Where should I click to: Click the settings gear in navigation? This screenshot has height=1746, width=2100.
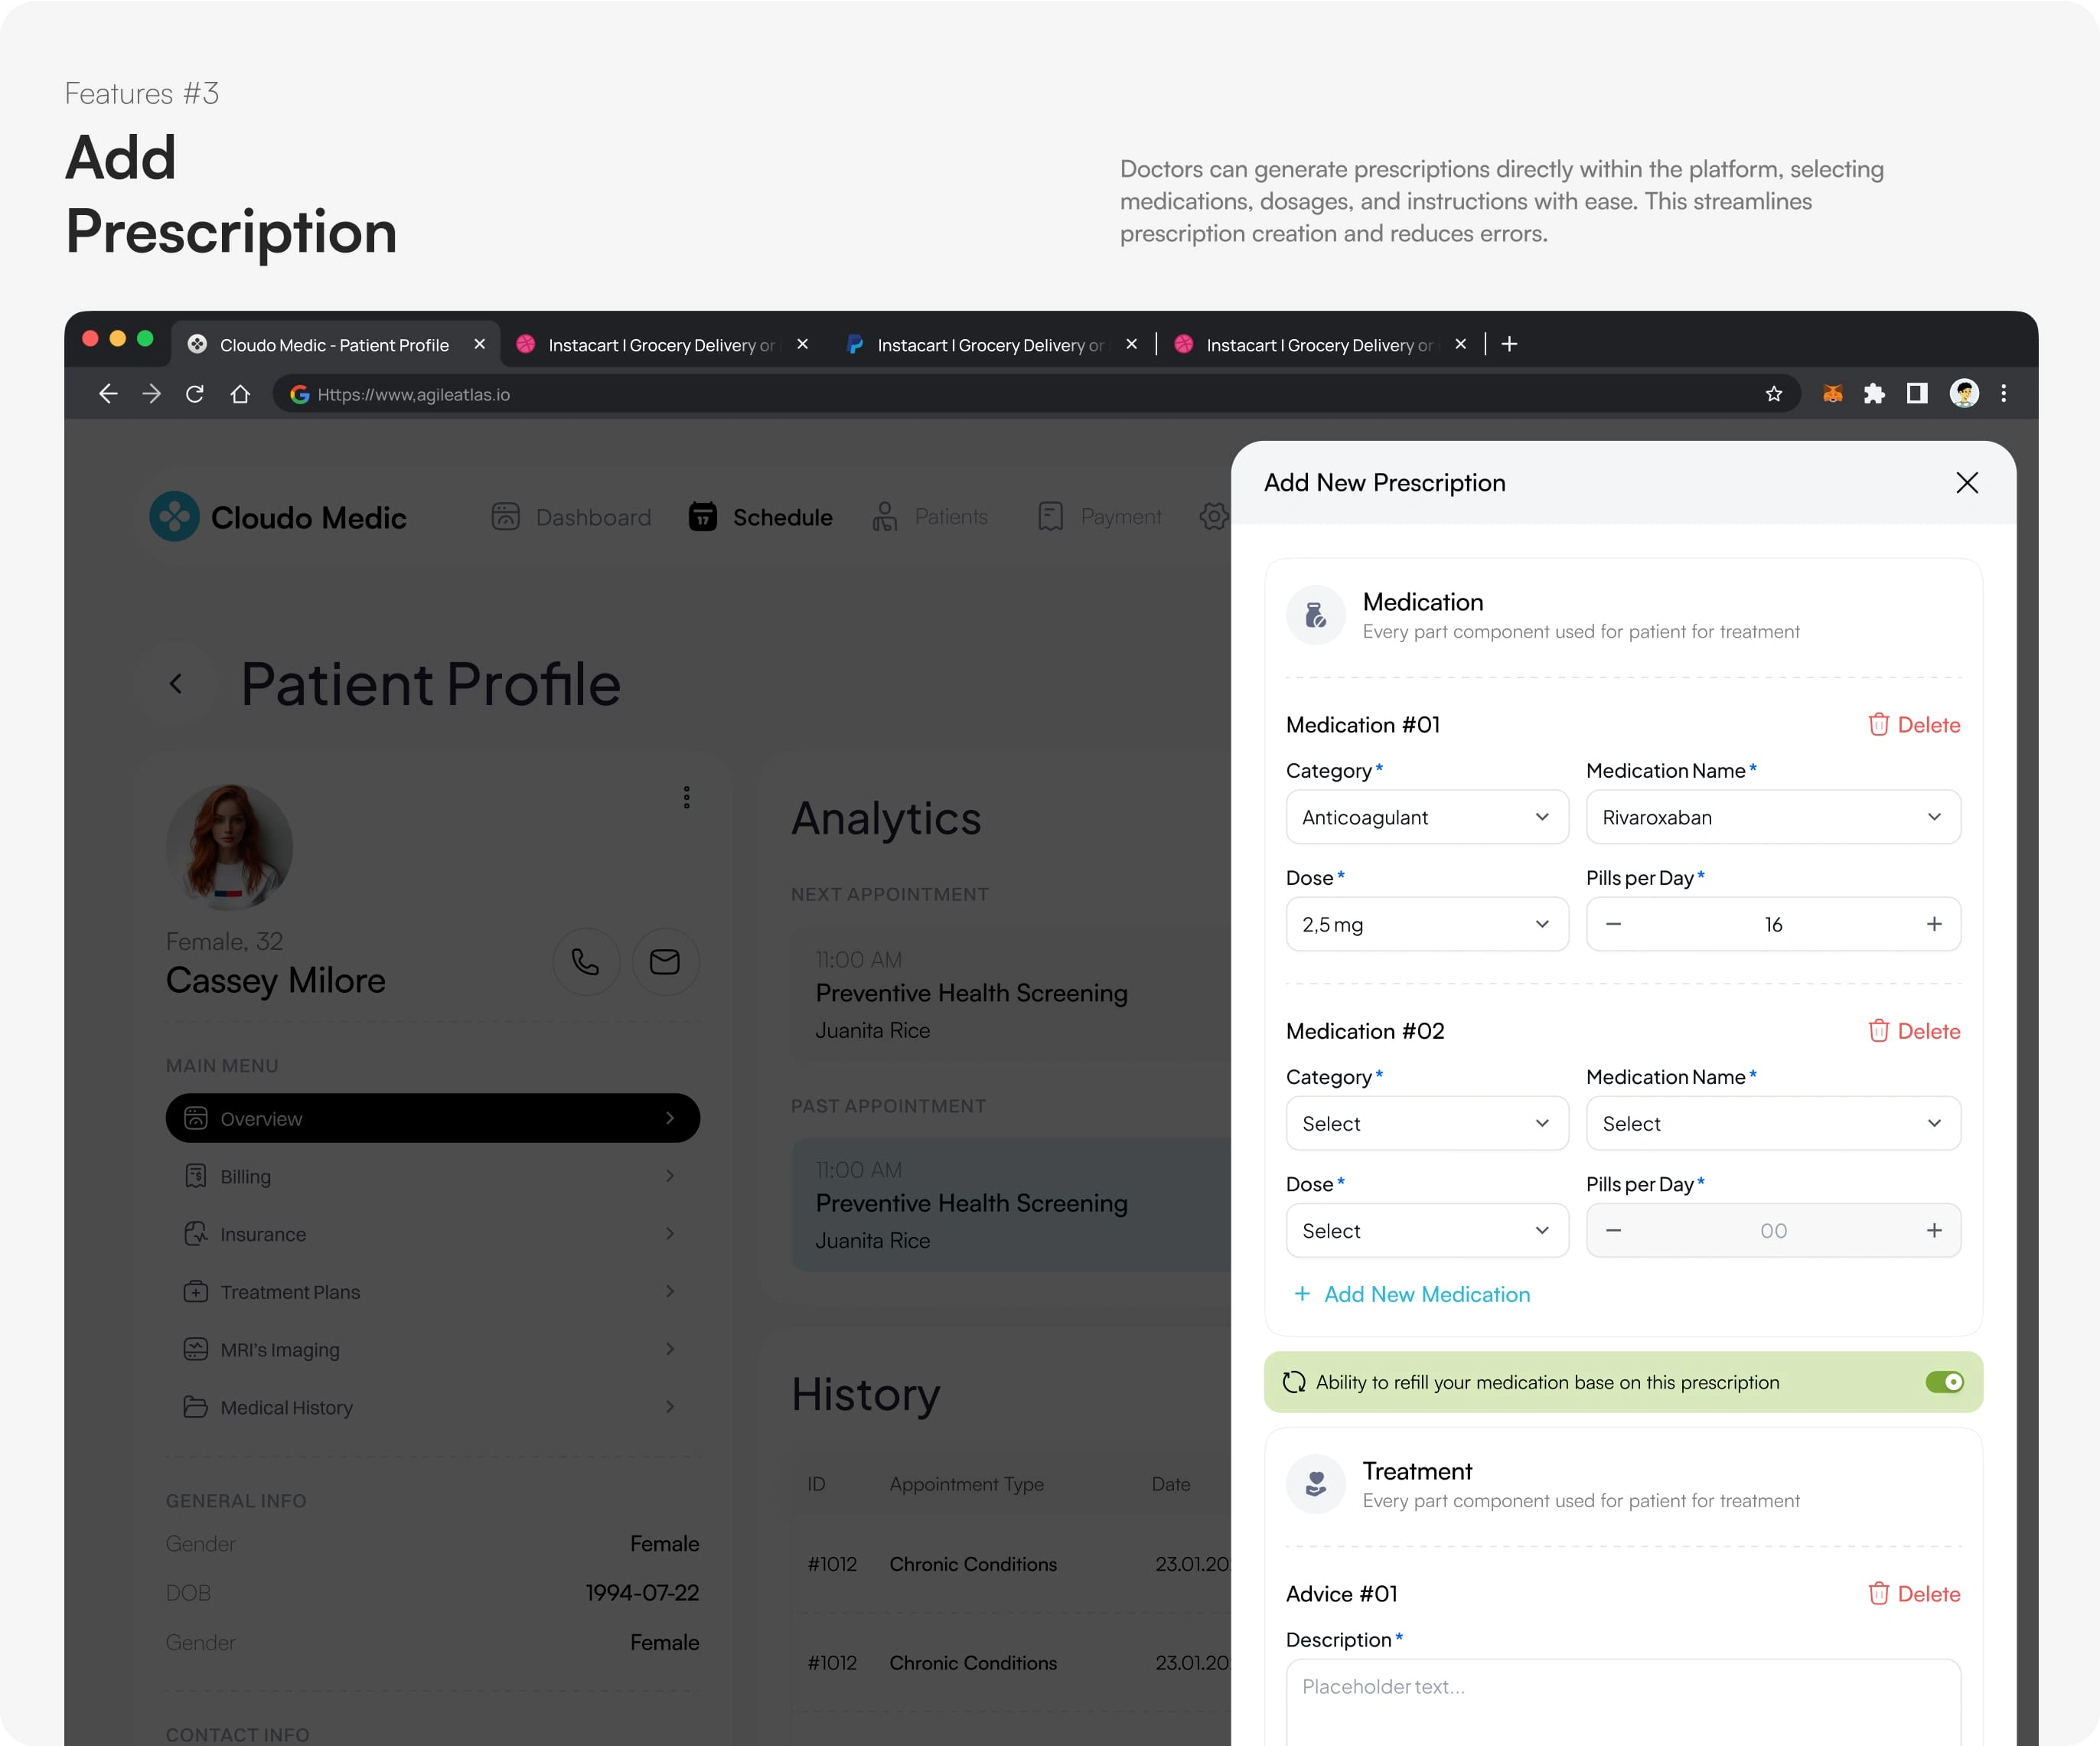pyautogui.click(x=1214, y=517)
